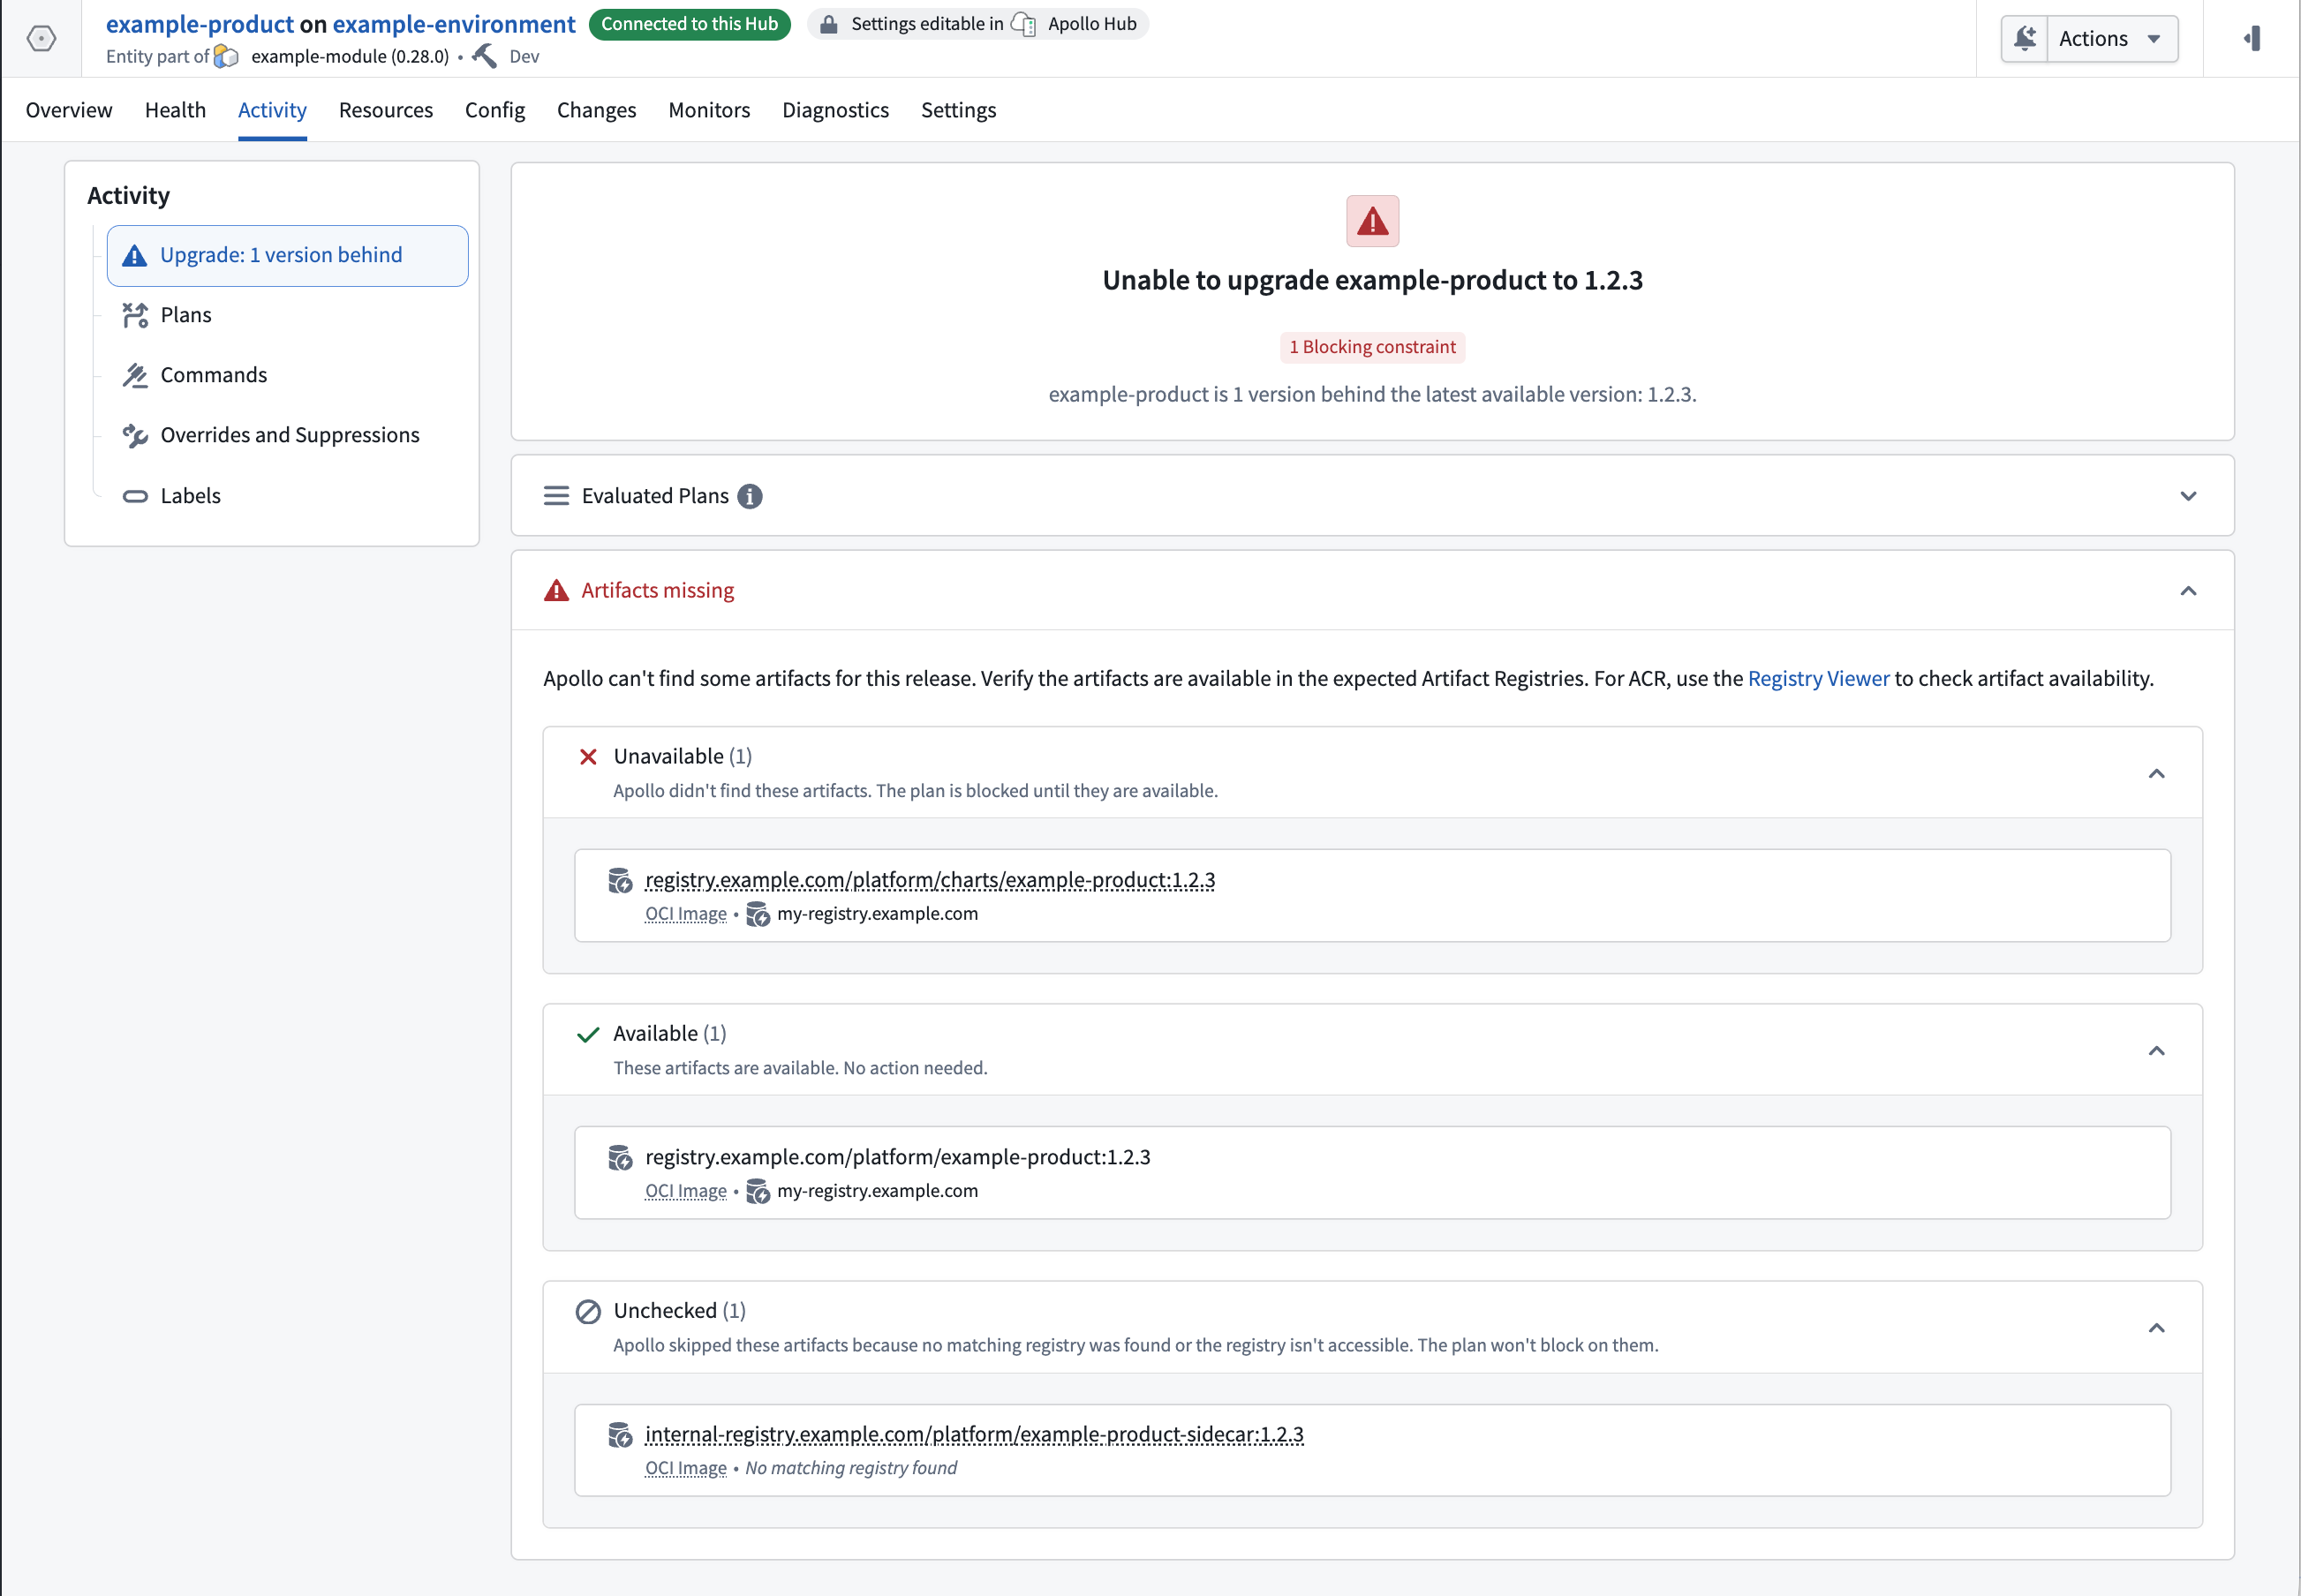Click the Plans icon in Activity sidebar

(x=135, y=315)
